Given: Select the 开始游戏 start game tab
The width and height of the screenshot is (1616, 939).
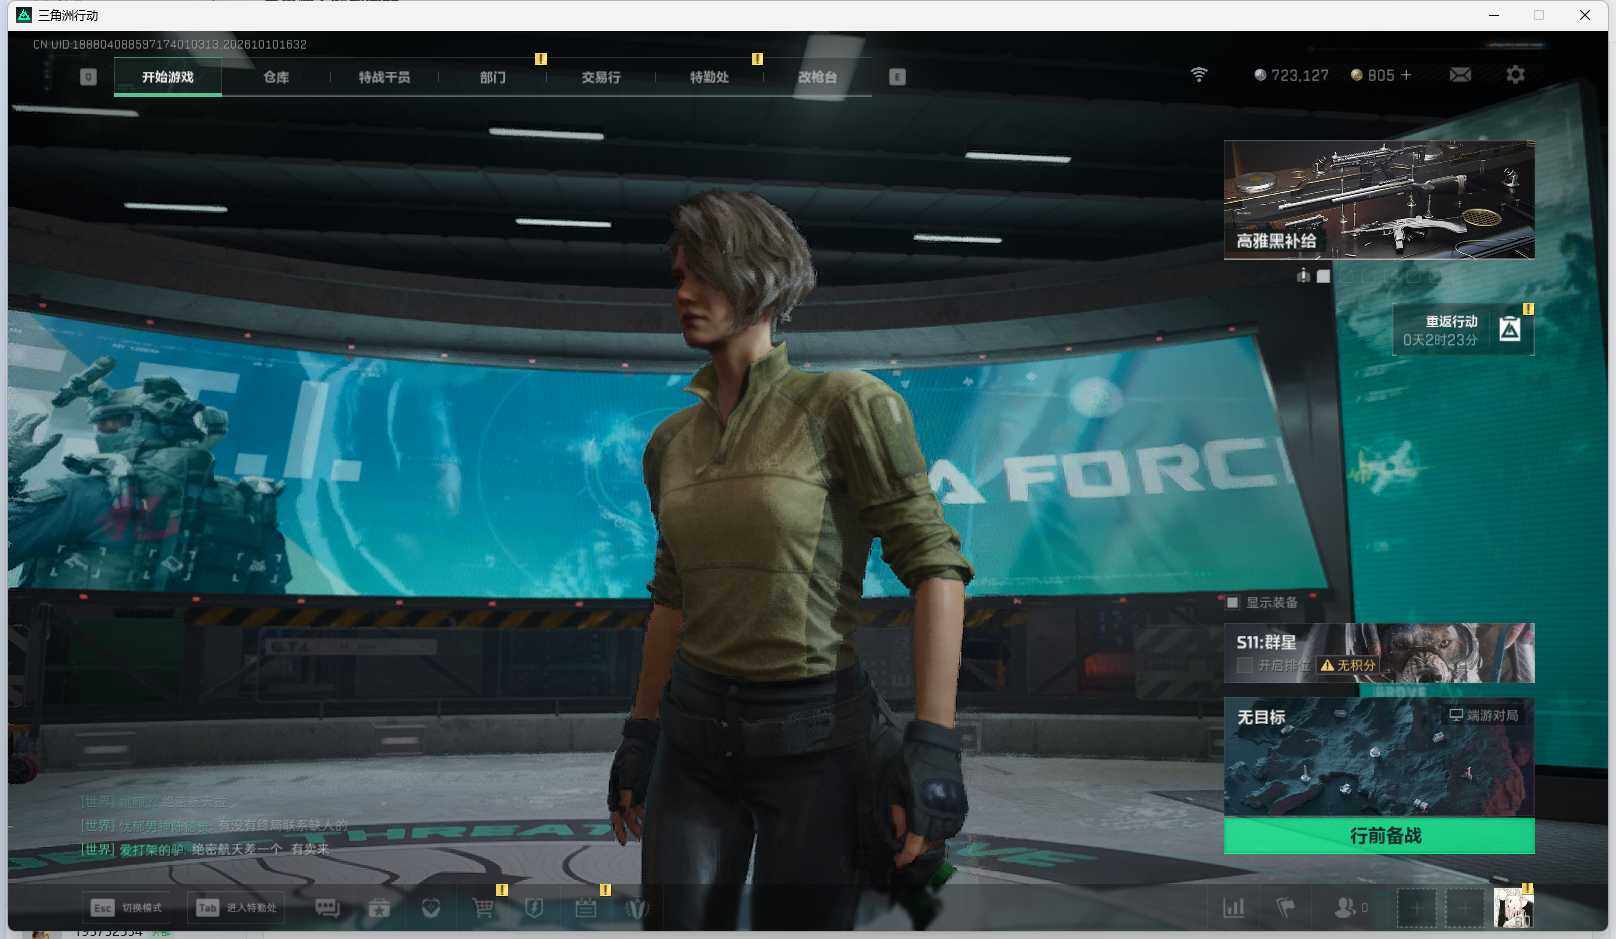Looking at the screenshot, I should pyautogui.click(x=168, y=77).
